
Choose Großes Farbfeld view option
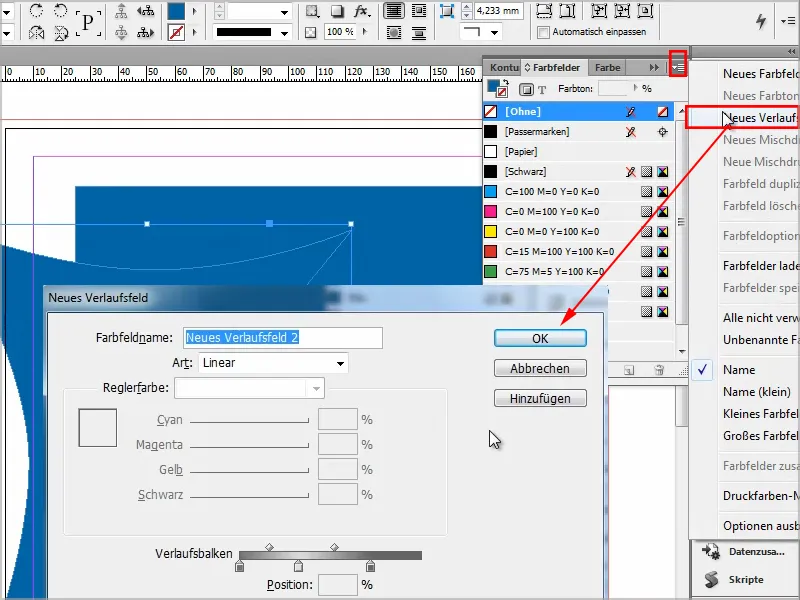click(760, 436)
